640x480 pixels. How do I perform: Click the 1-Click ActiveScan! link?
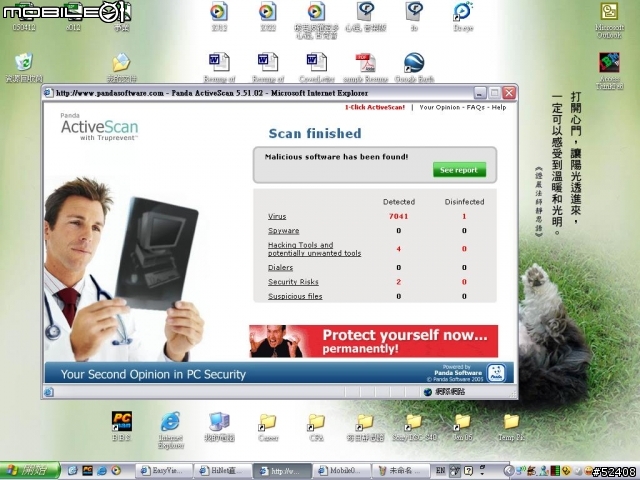(x=375, y=107)
